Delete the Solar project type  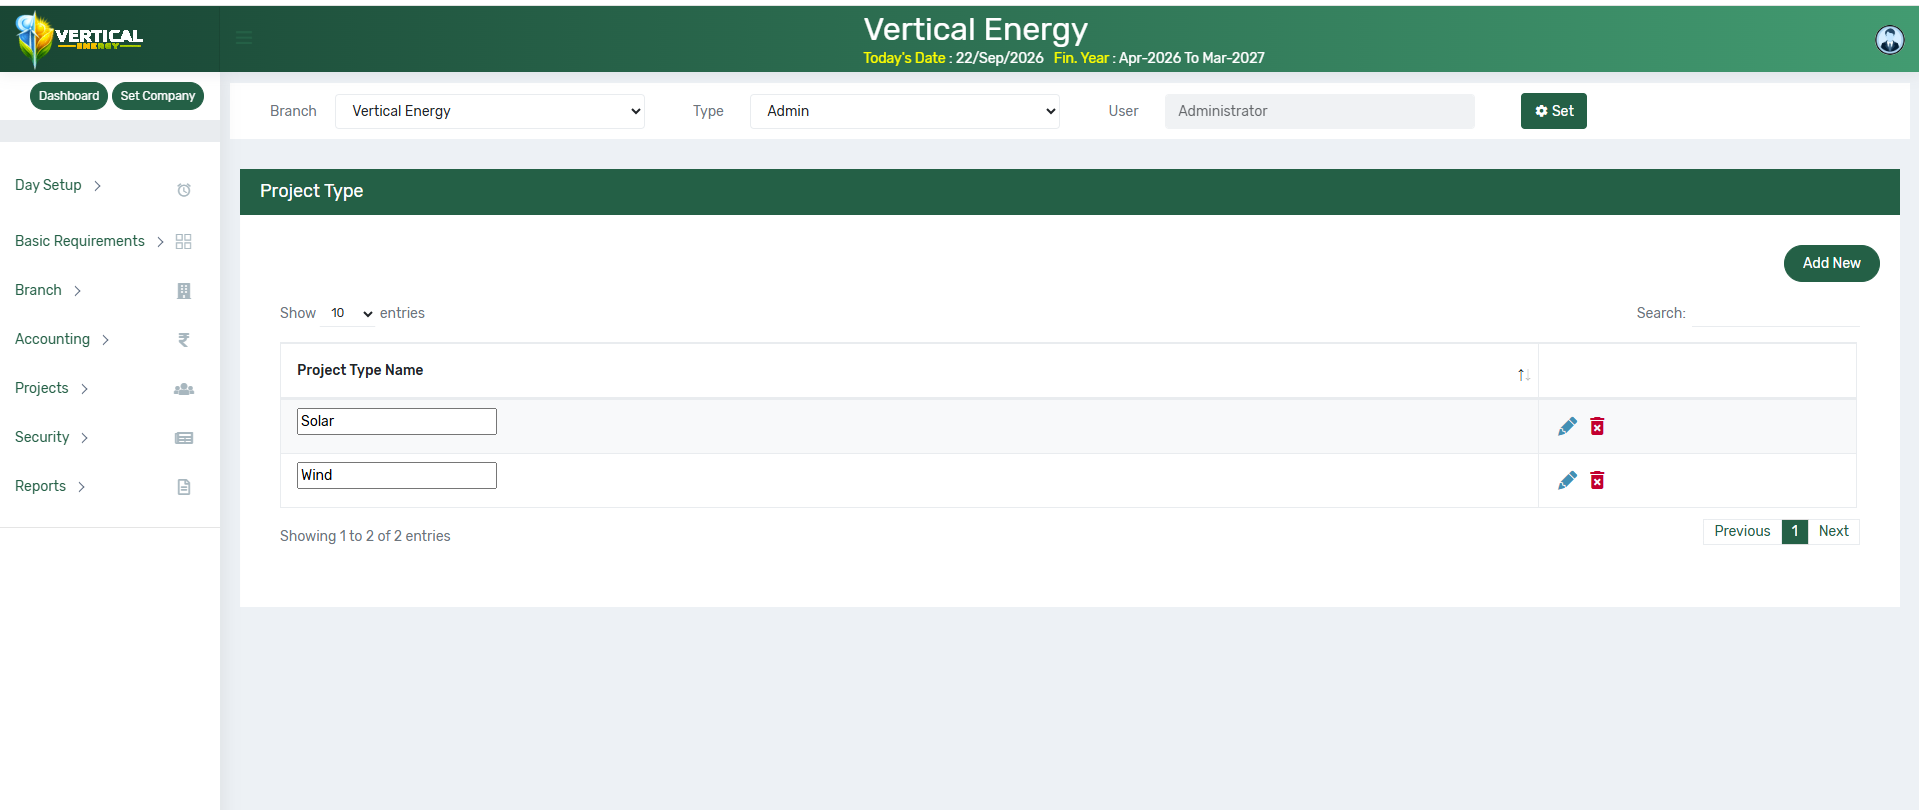[x=1597, y=426]
